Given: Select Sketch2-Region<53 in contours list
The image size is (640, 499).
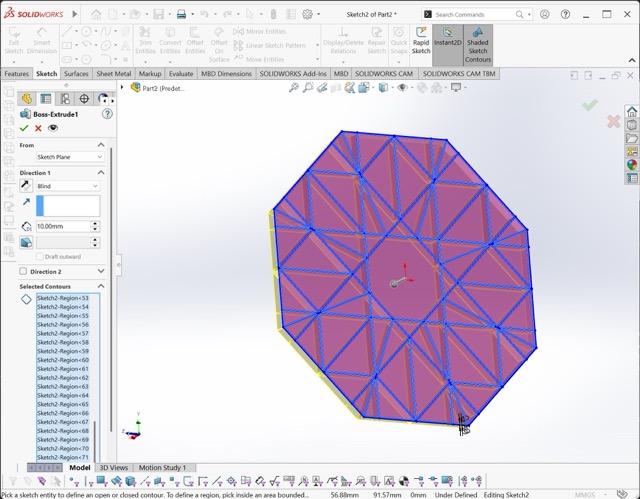Looking at the screenshot, I should point(63,298).
